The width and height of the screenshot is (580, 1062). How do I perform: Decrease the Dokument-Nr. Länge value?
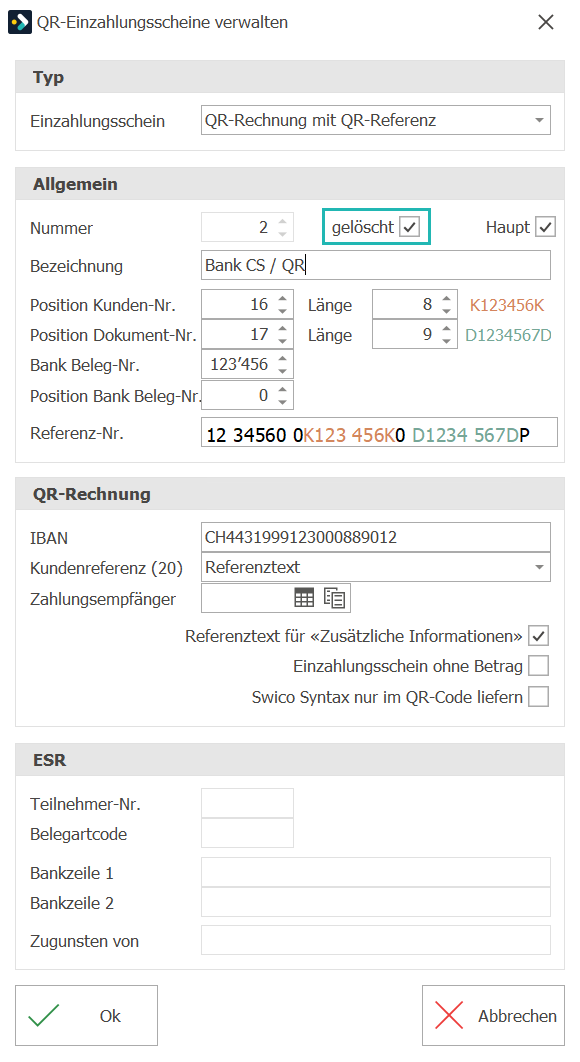tap(447, 341)
